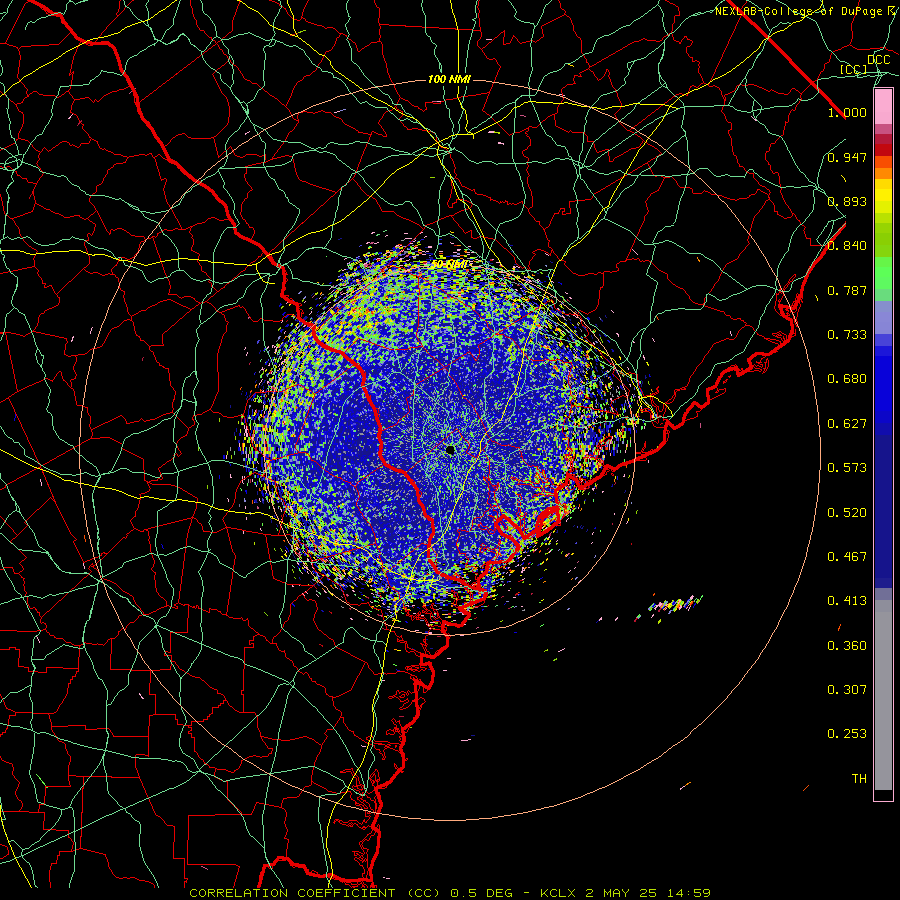Image resolution: width=900 pixels, height=900 pixels.
Task: Click the 0.627 scale value
Action: coord(847,424)
